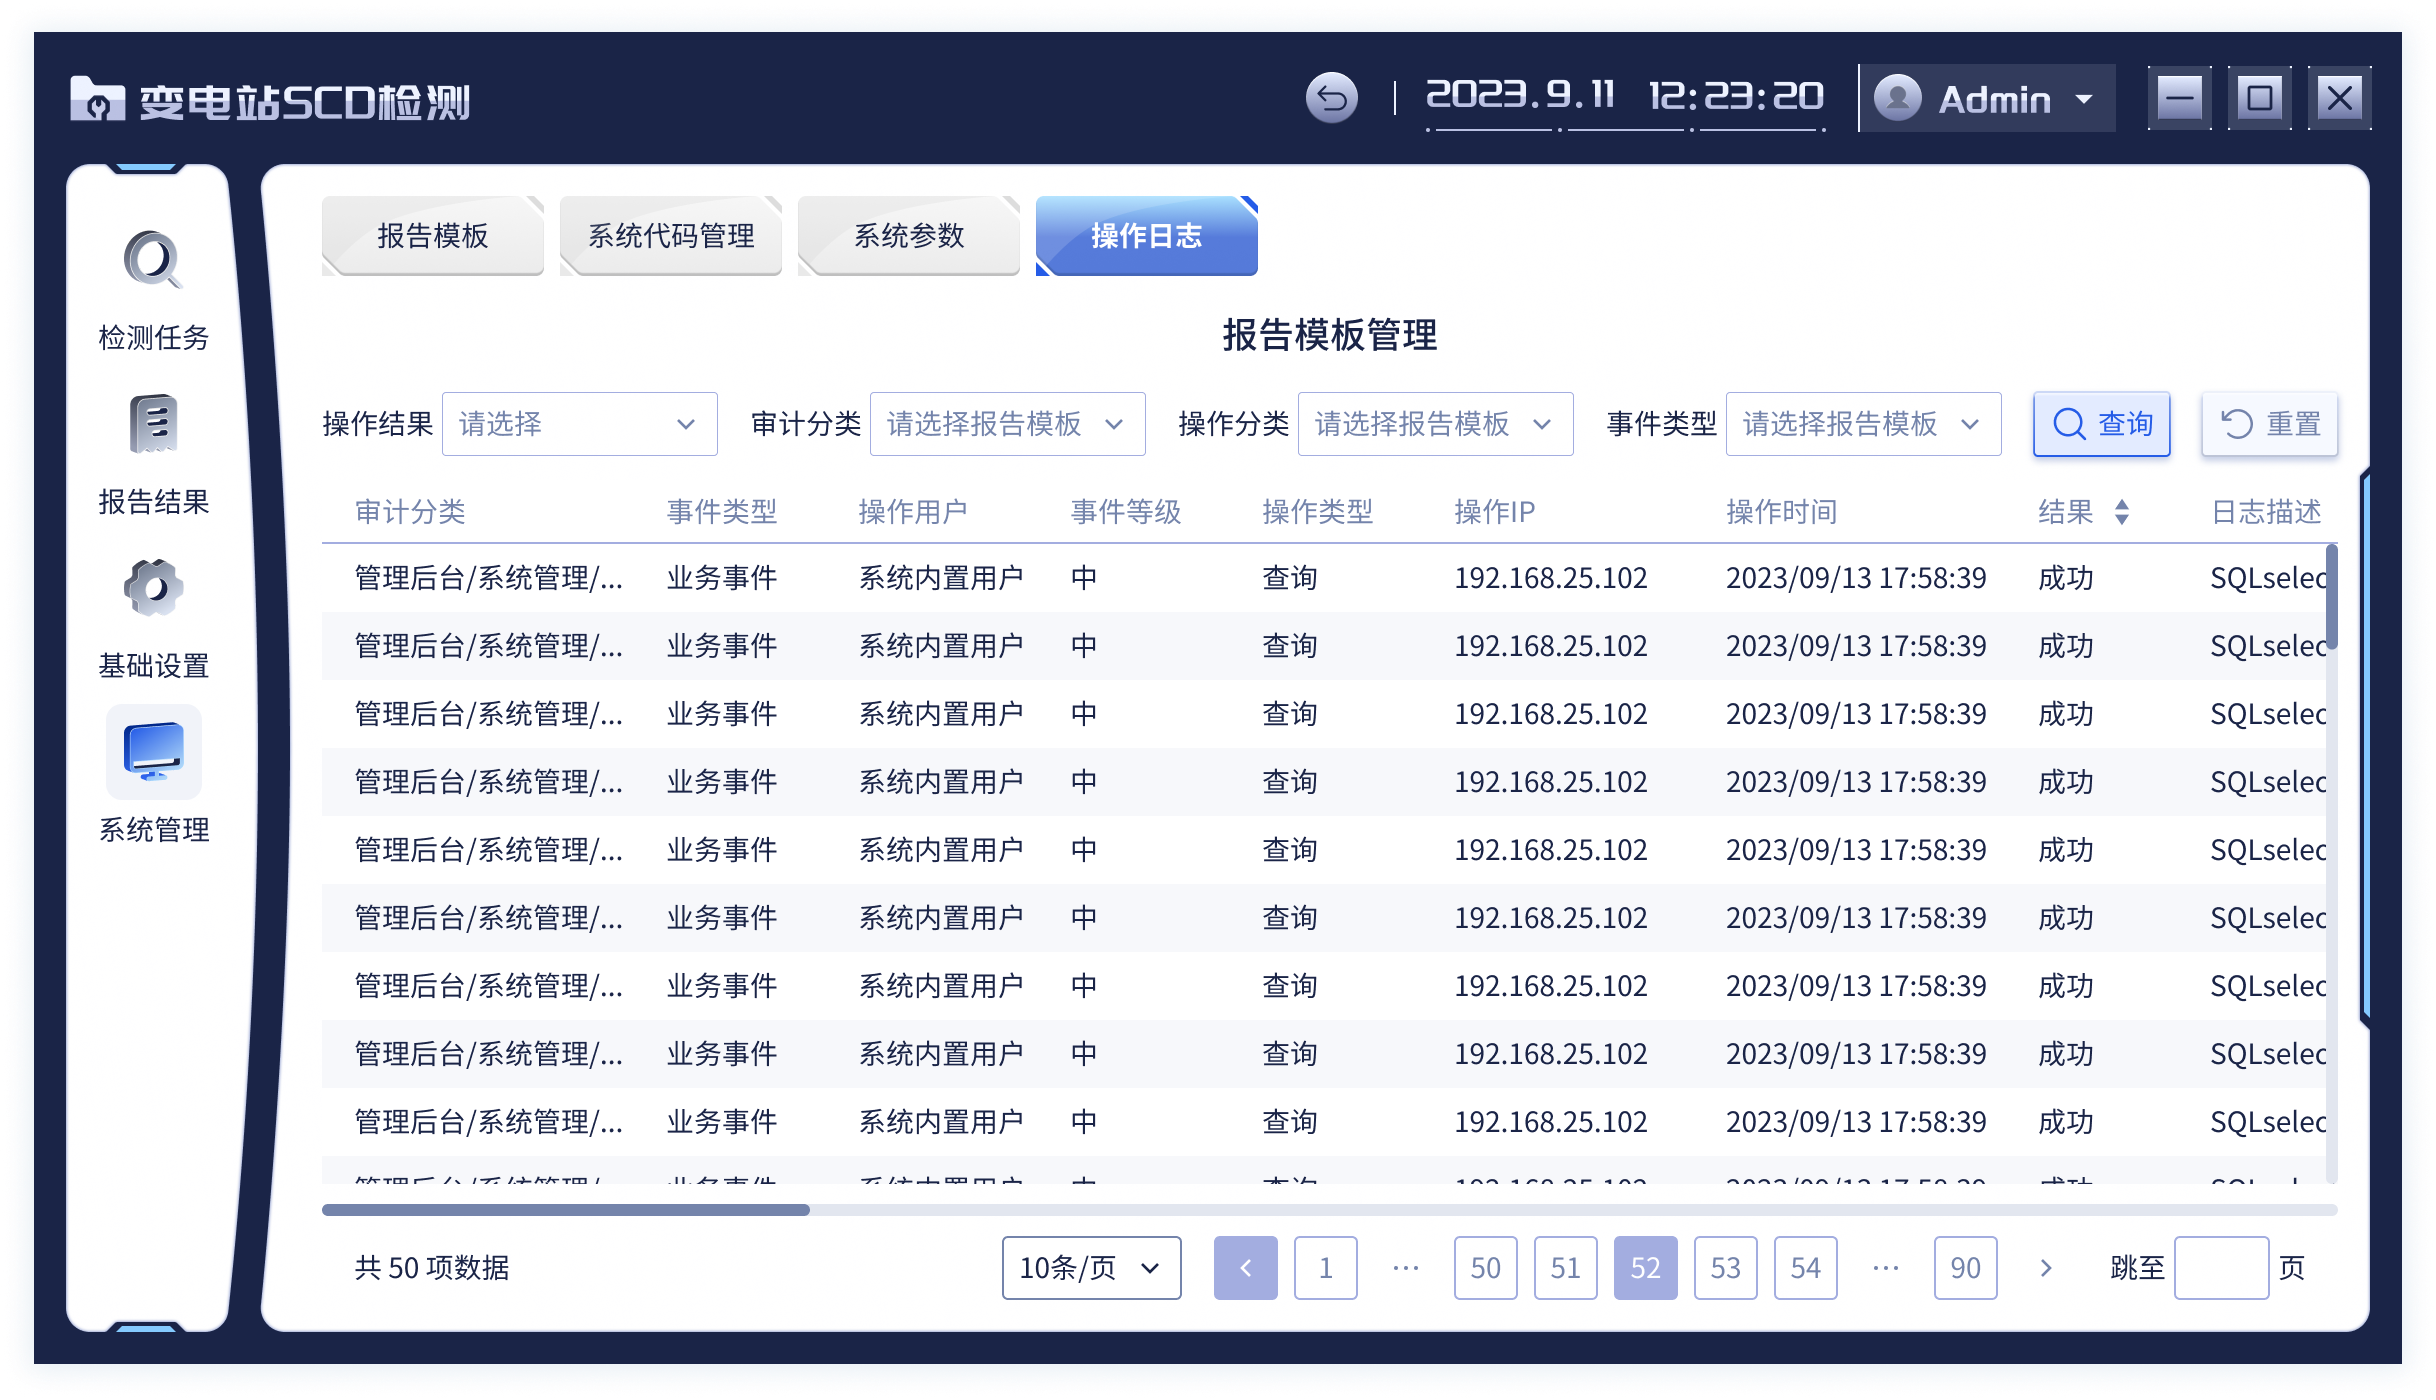Click the Admin user avatar icon

(1897, 98)
